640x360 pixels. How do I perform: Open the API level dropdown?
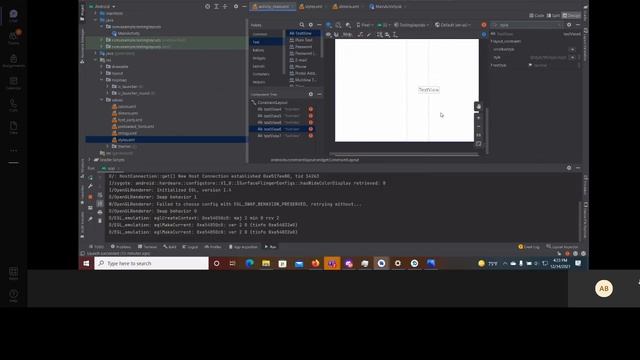(383, 25)
